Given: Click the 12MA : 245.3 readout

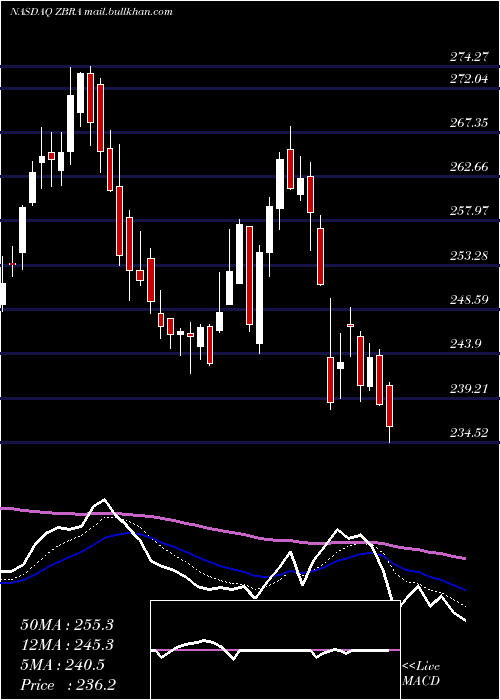Looking at the screenshot, I should [x=67, y=645].
